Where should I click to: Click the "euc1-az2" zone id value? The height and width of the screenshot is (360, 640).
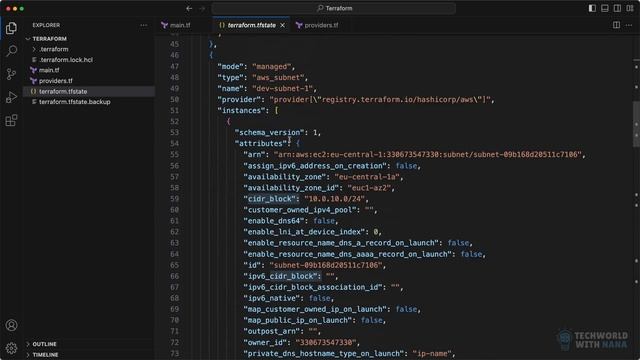tap(369, 188)
